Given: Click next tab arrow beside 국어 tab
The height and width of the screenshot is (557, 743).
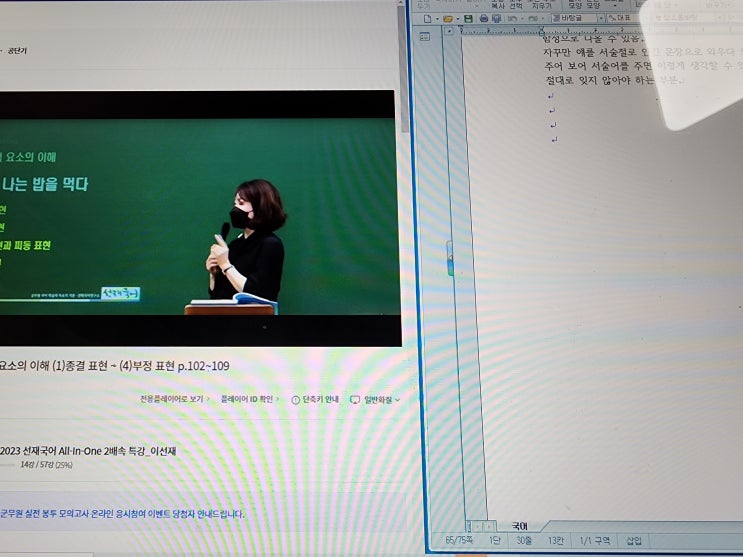Looking at the screenshot, I should click(489, 526).
